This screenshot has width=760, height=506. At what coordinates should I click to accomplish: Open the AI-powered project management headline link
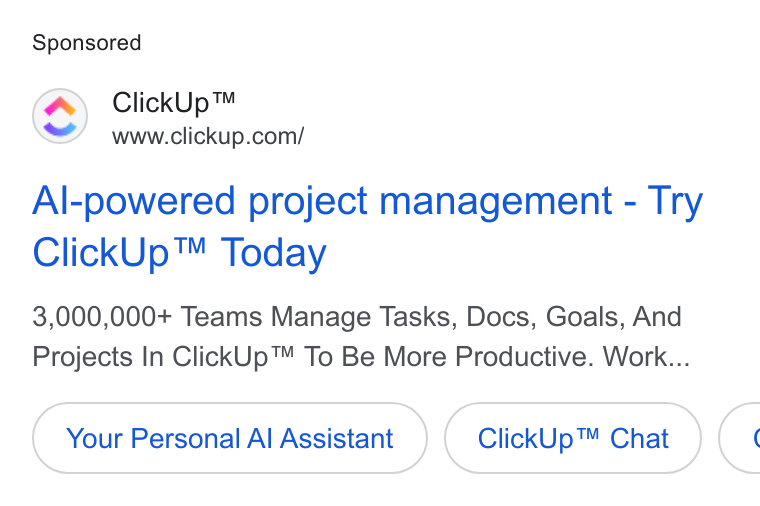(367, 226)
